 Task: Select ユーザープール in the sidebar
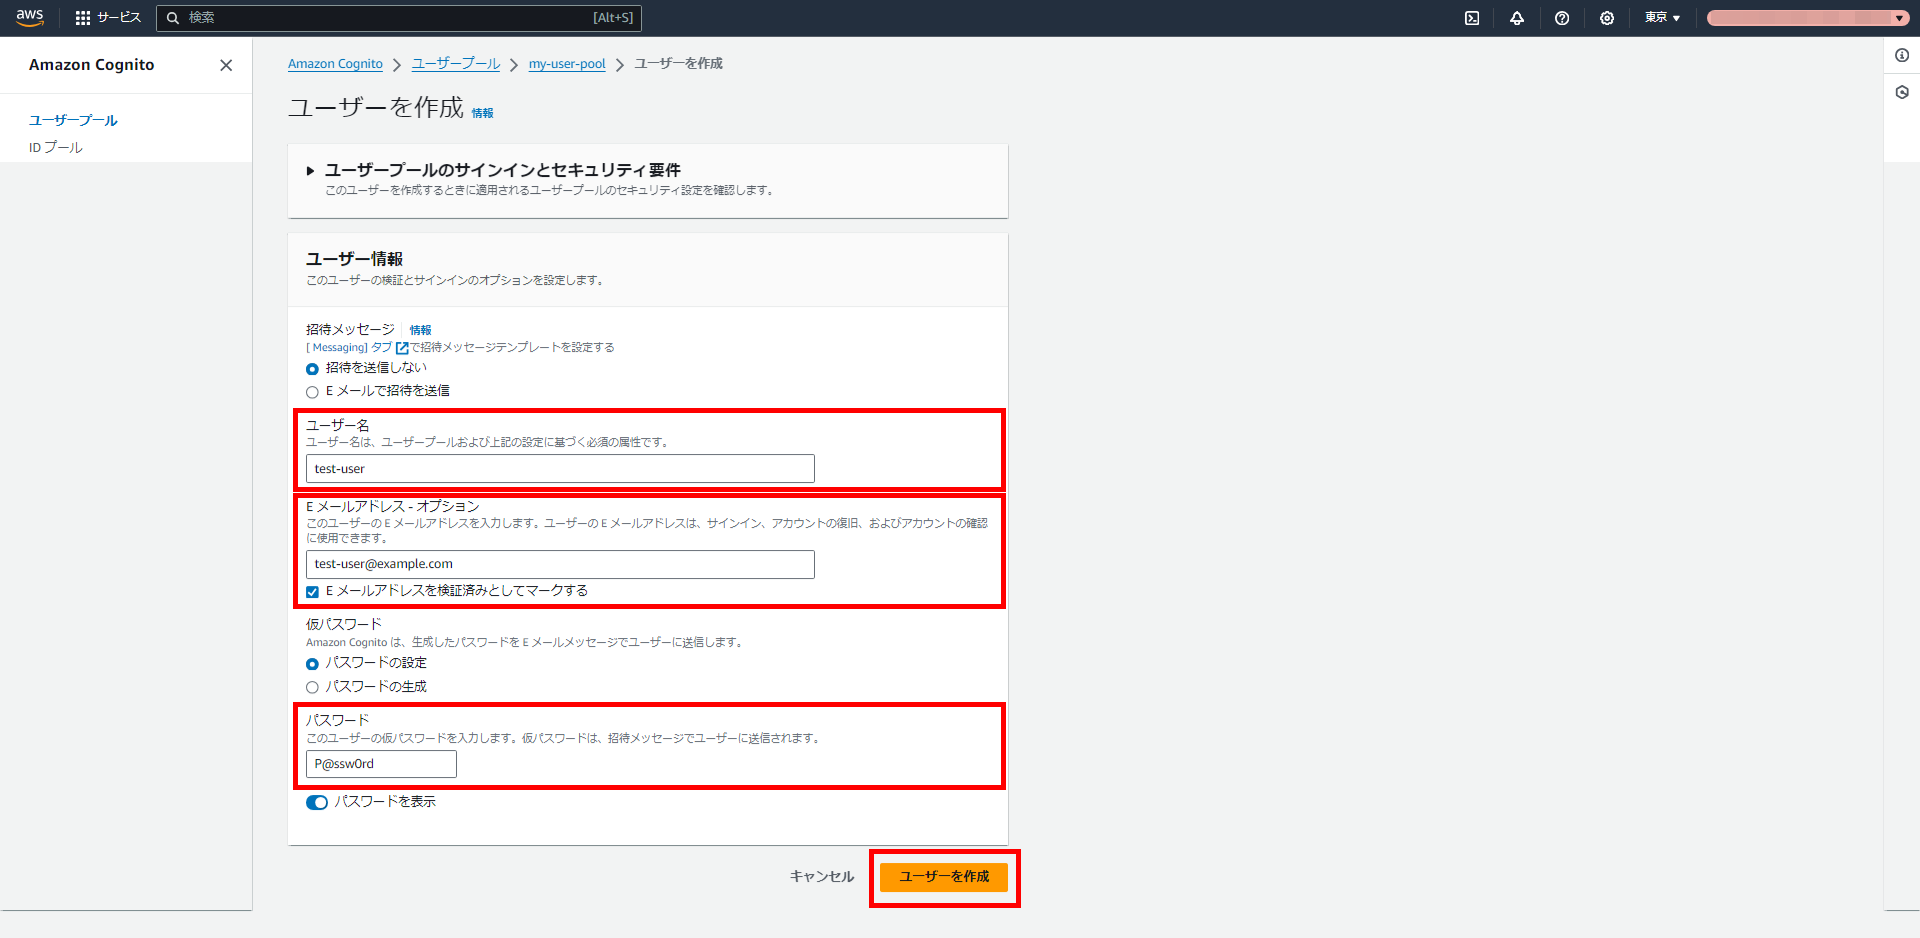coord(73,120)
